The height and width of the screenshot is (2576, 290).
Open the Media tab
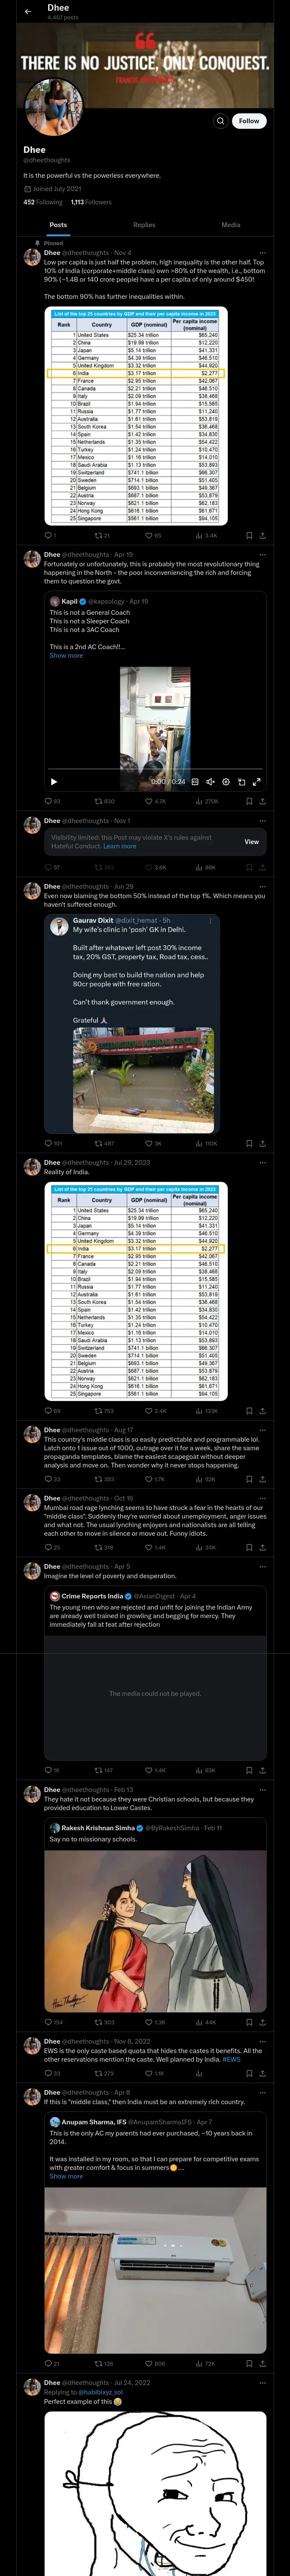[x=231, y=225]
